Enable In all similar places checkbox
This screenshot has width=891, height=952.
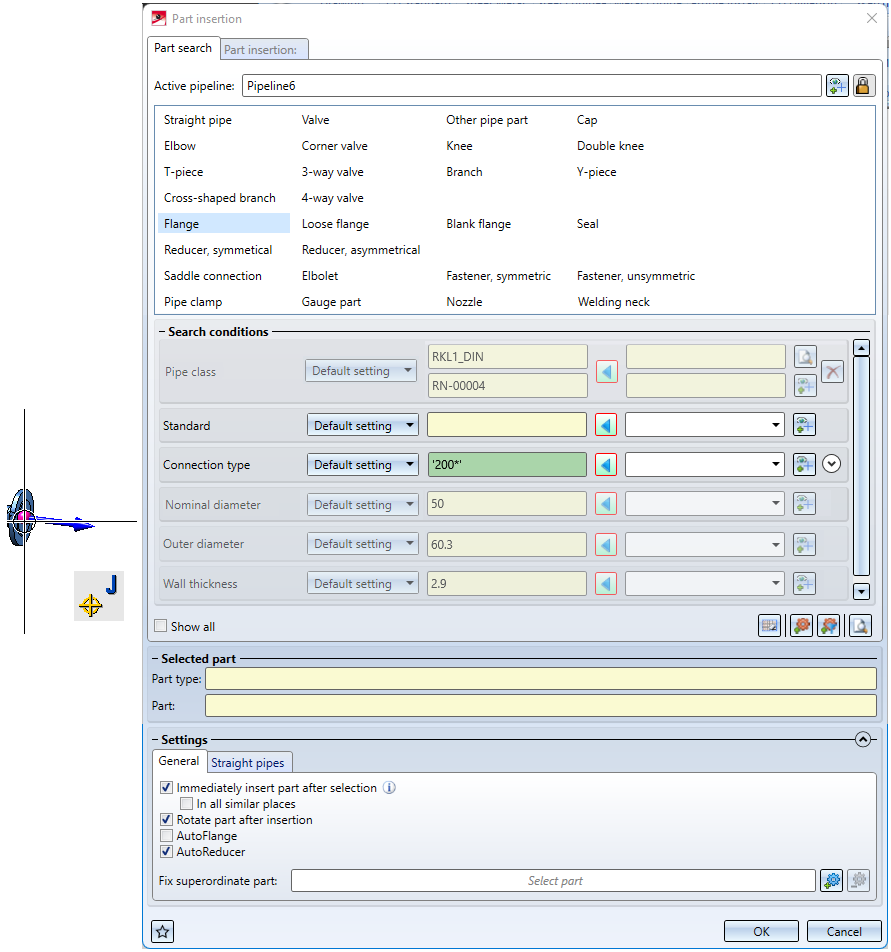(x=186, y=804)
